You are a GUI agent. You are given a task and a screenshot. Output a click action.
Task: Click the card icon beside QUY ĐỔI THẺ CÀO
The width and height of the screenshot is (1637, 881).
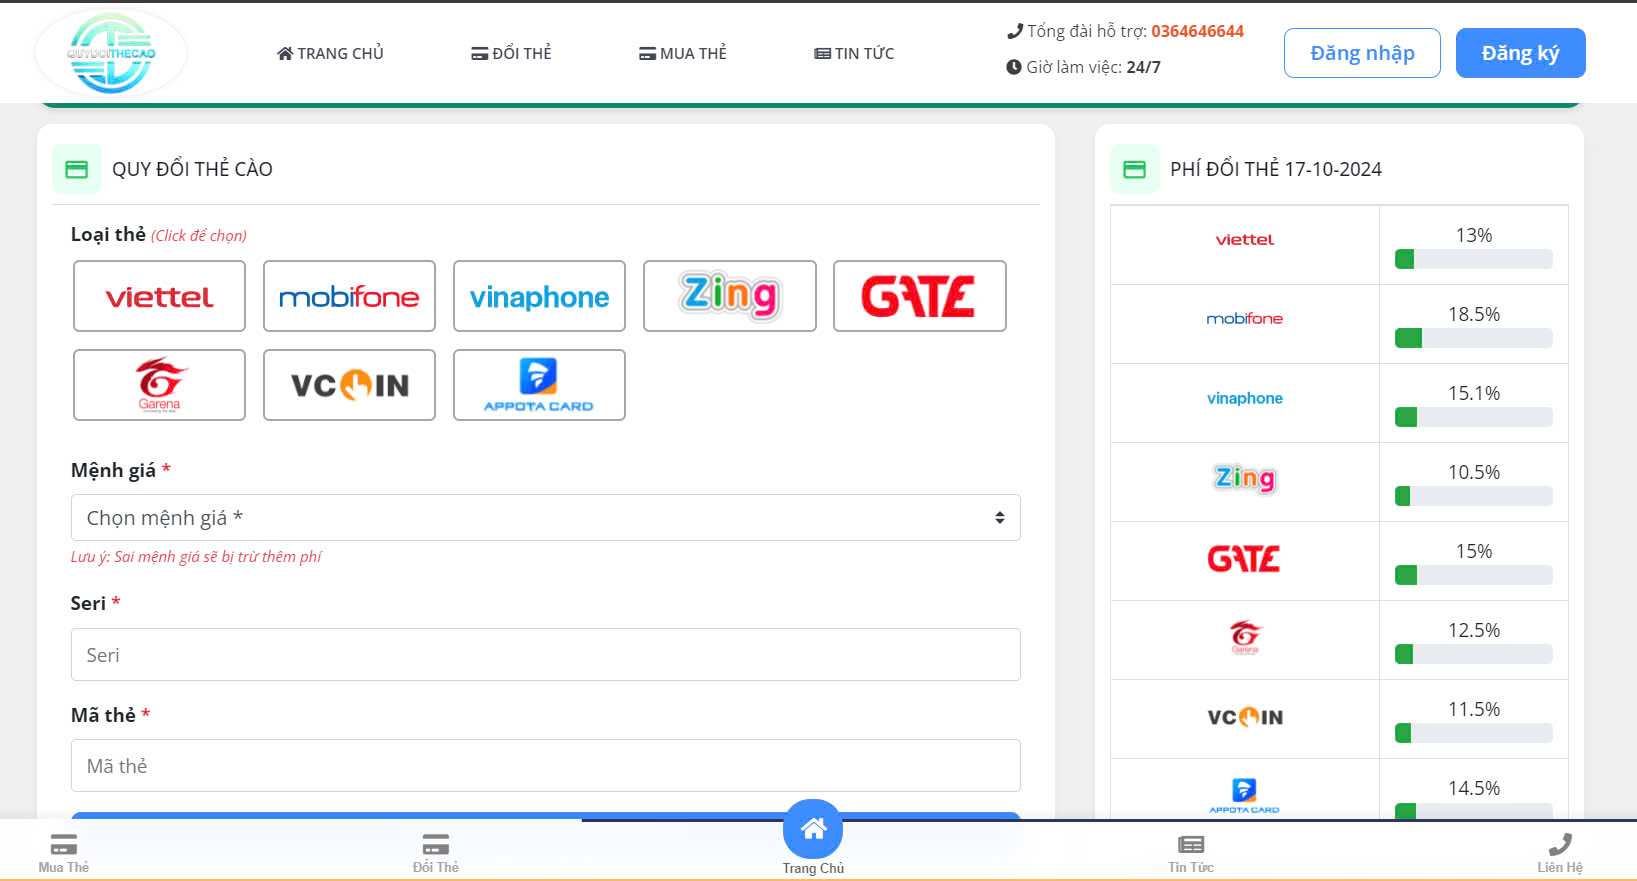tap(77, 169)
